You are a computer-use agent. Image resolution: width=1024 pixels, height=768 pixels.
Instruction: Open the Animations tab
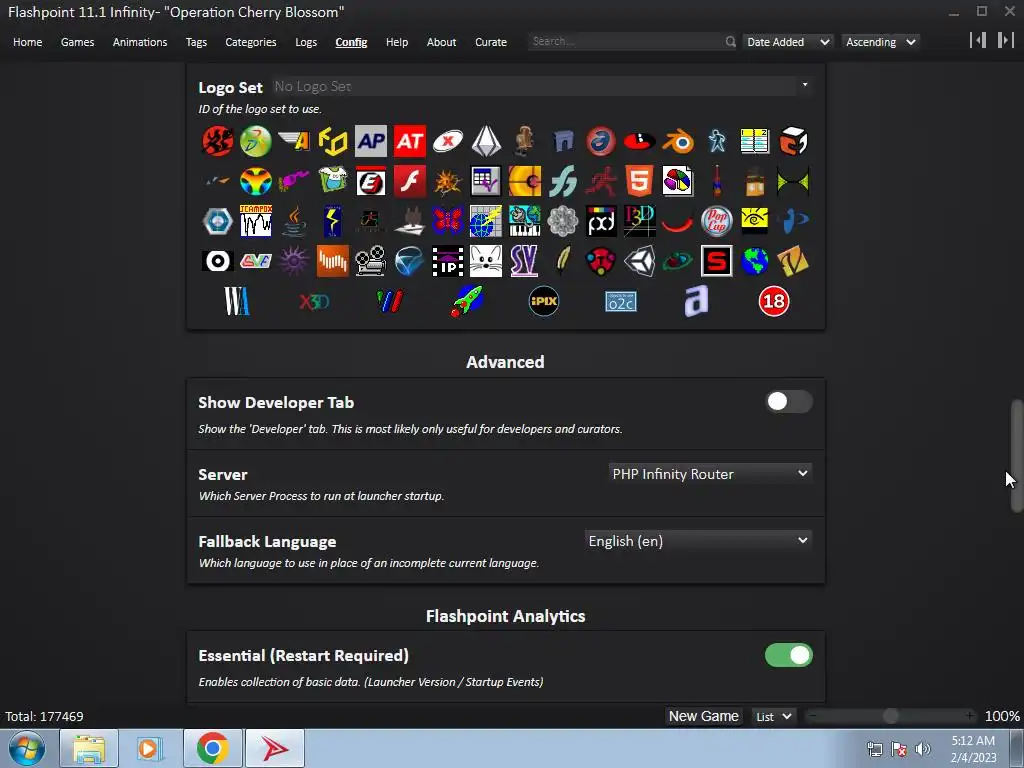[140, 42]
